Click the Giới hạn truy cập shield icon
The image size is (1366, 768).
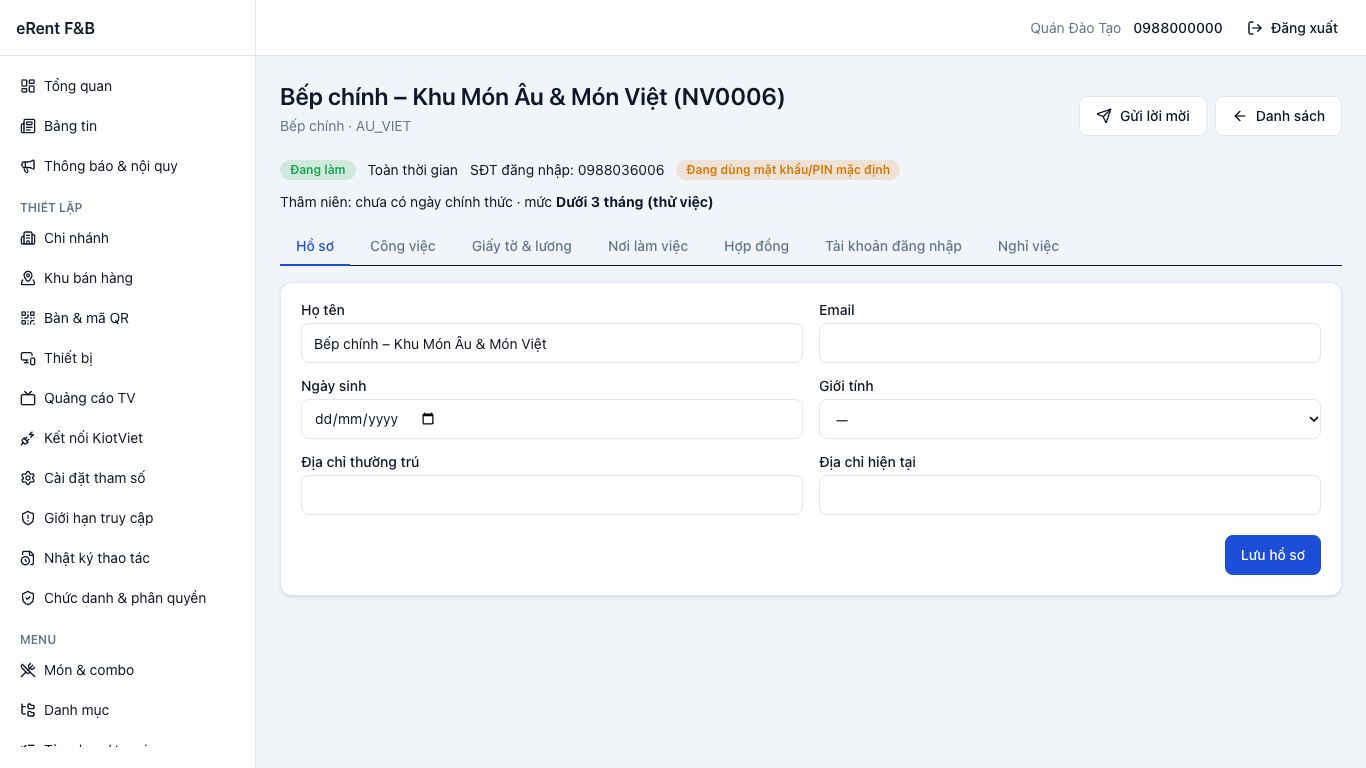tap(28, 518)
